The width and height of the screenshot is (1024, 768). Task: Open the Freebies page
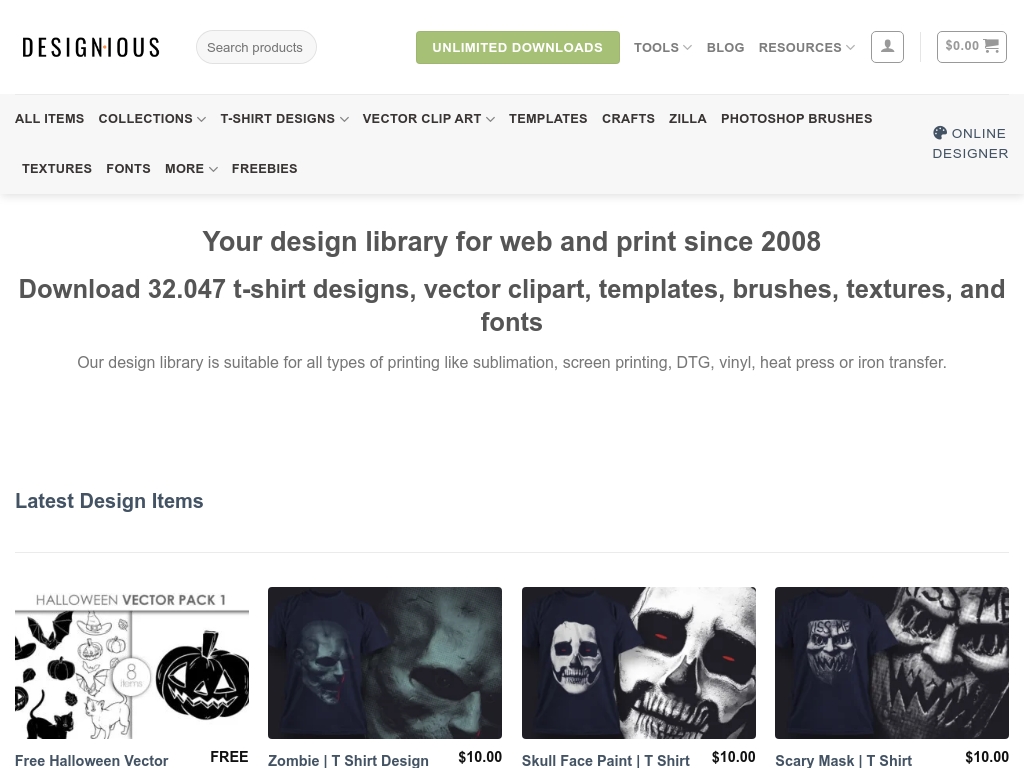coord(264,168)
